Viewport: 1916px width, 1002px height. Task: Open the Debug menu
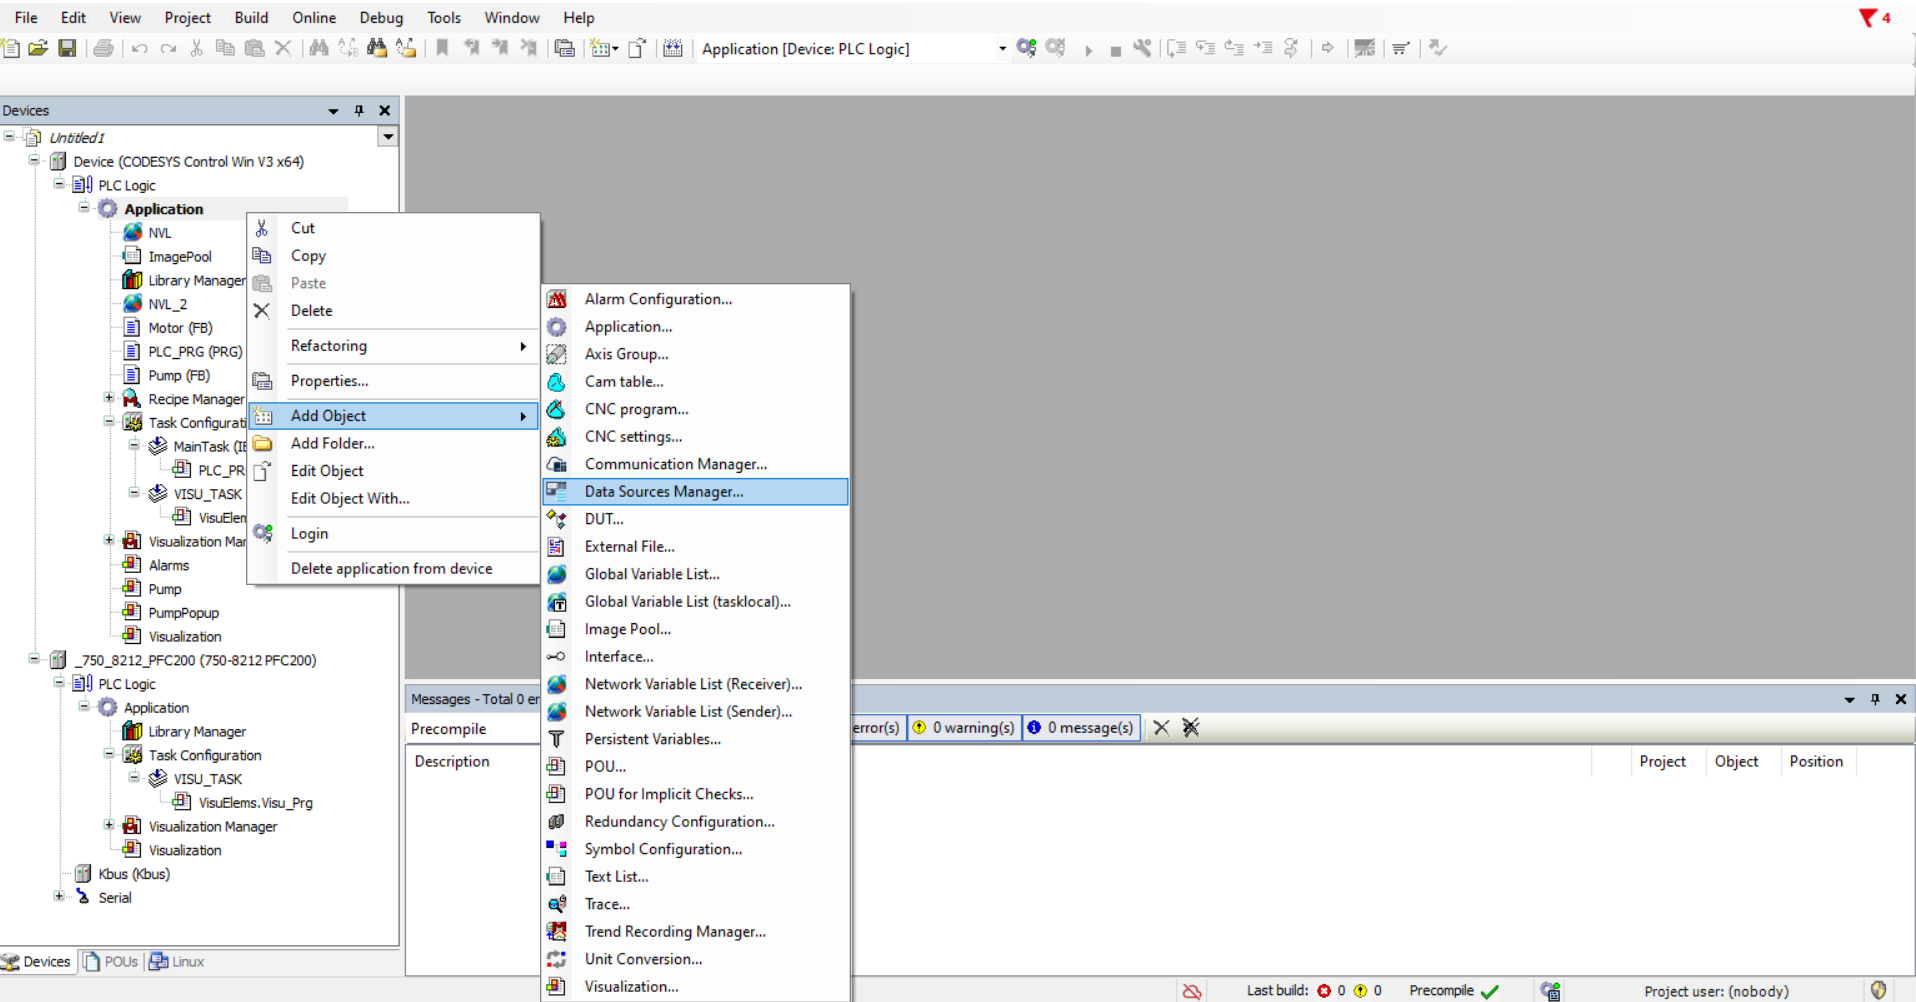tap(381, 17)
